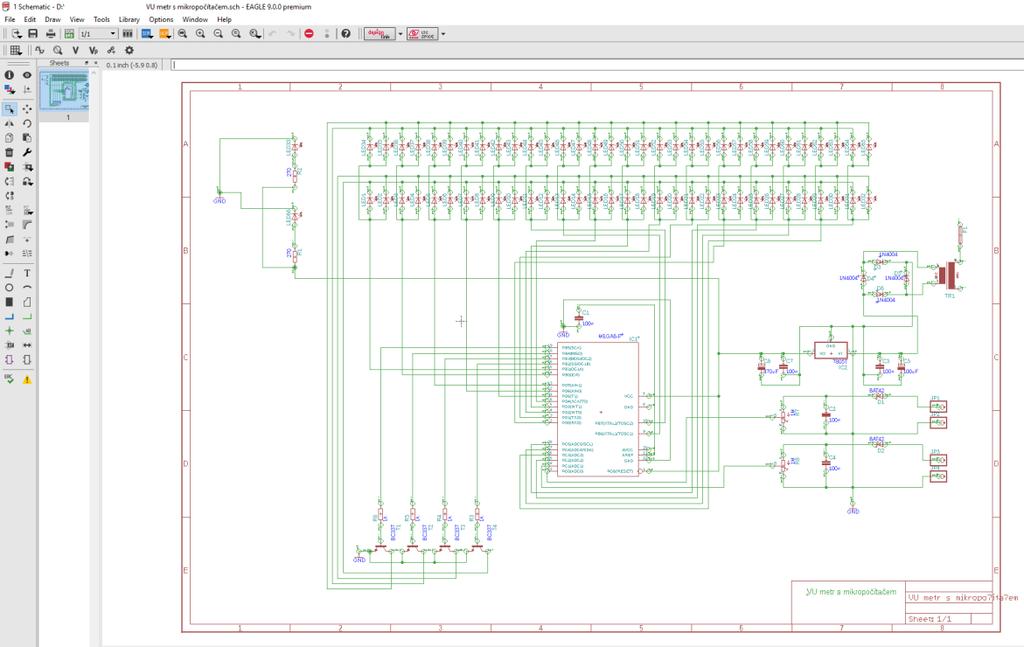The width and height of the screenshot is (1024, 647).
Task: Click the command line input field
Action: pos(597,65)
